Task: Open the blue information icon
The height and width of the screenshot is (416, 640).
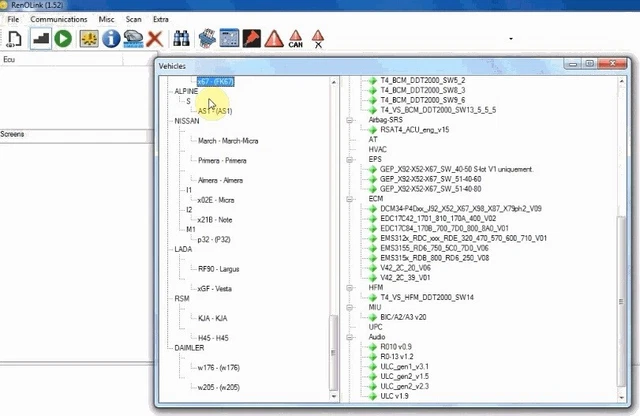Action: [x=111, y=39]
